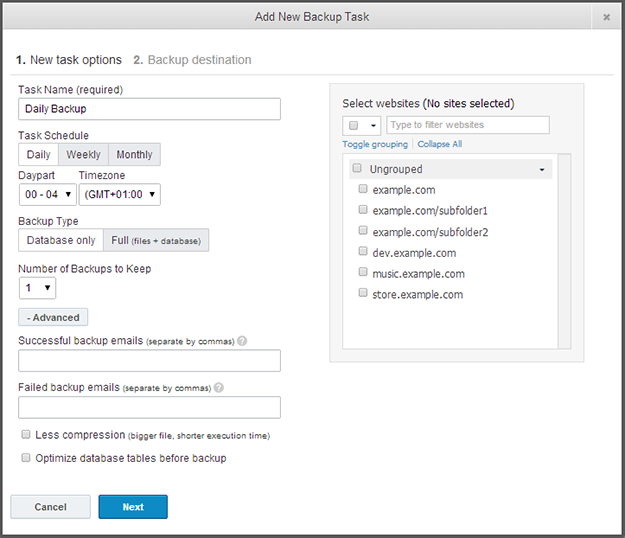Expand Number of Backups to Keep dropdown

(x=37, y=288)
